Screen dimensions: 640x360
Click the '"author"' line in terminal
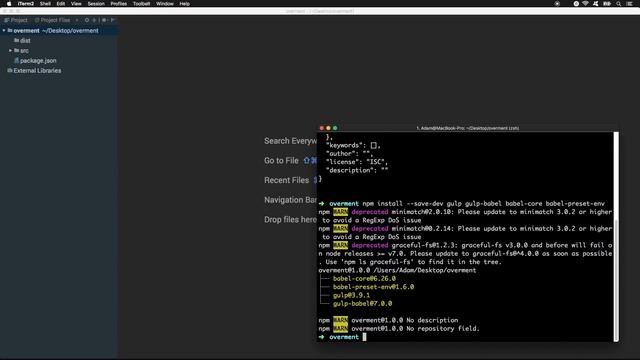coord(349,153)
